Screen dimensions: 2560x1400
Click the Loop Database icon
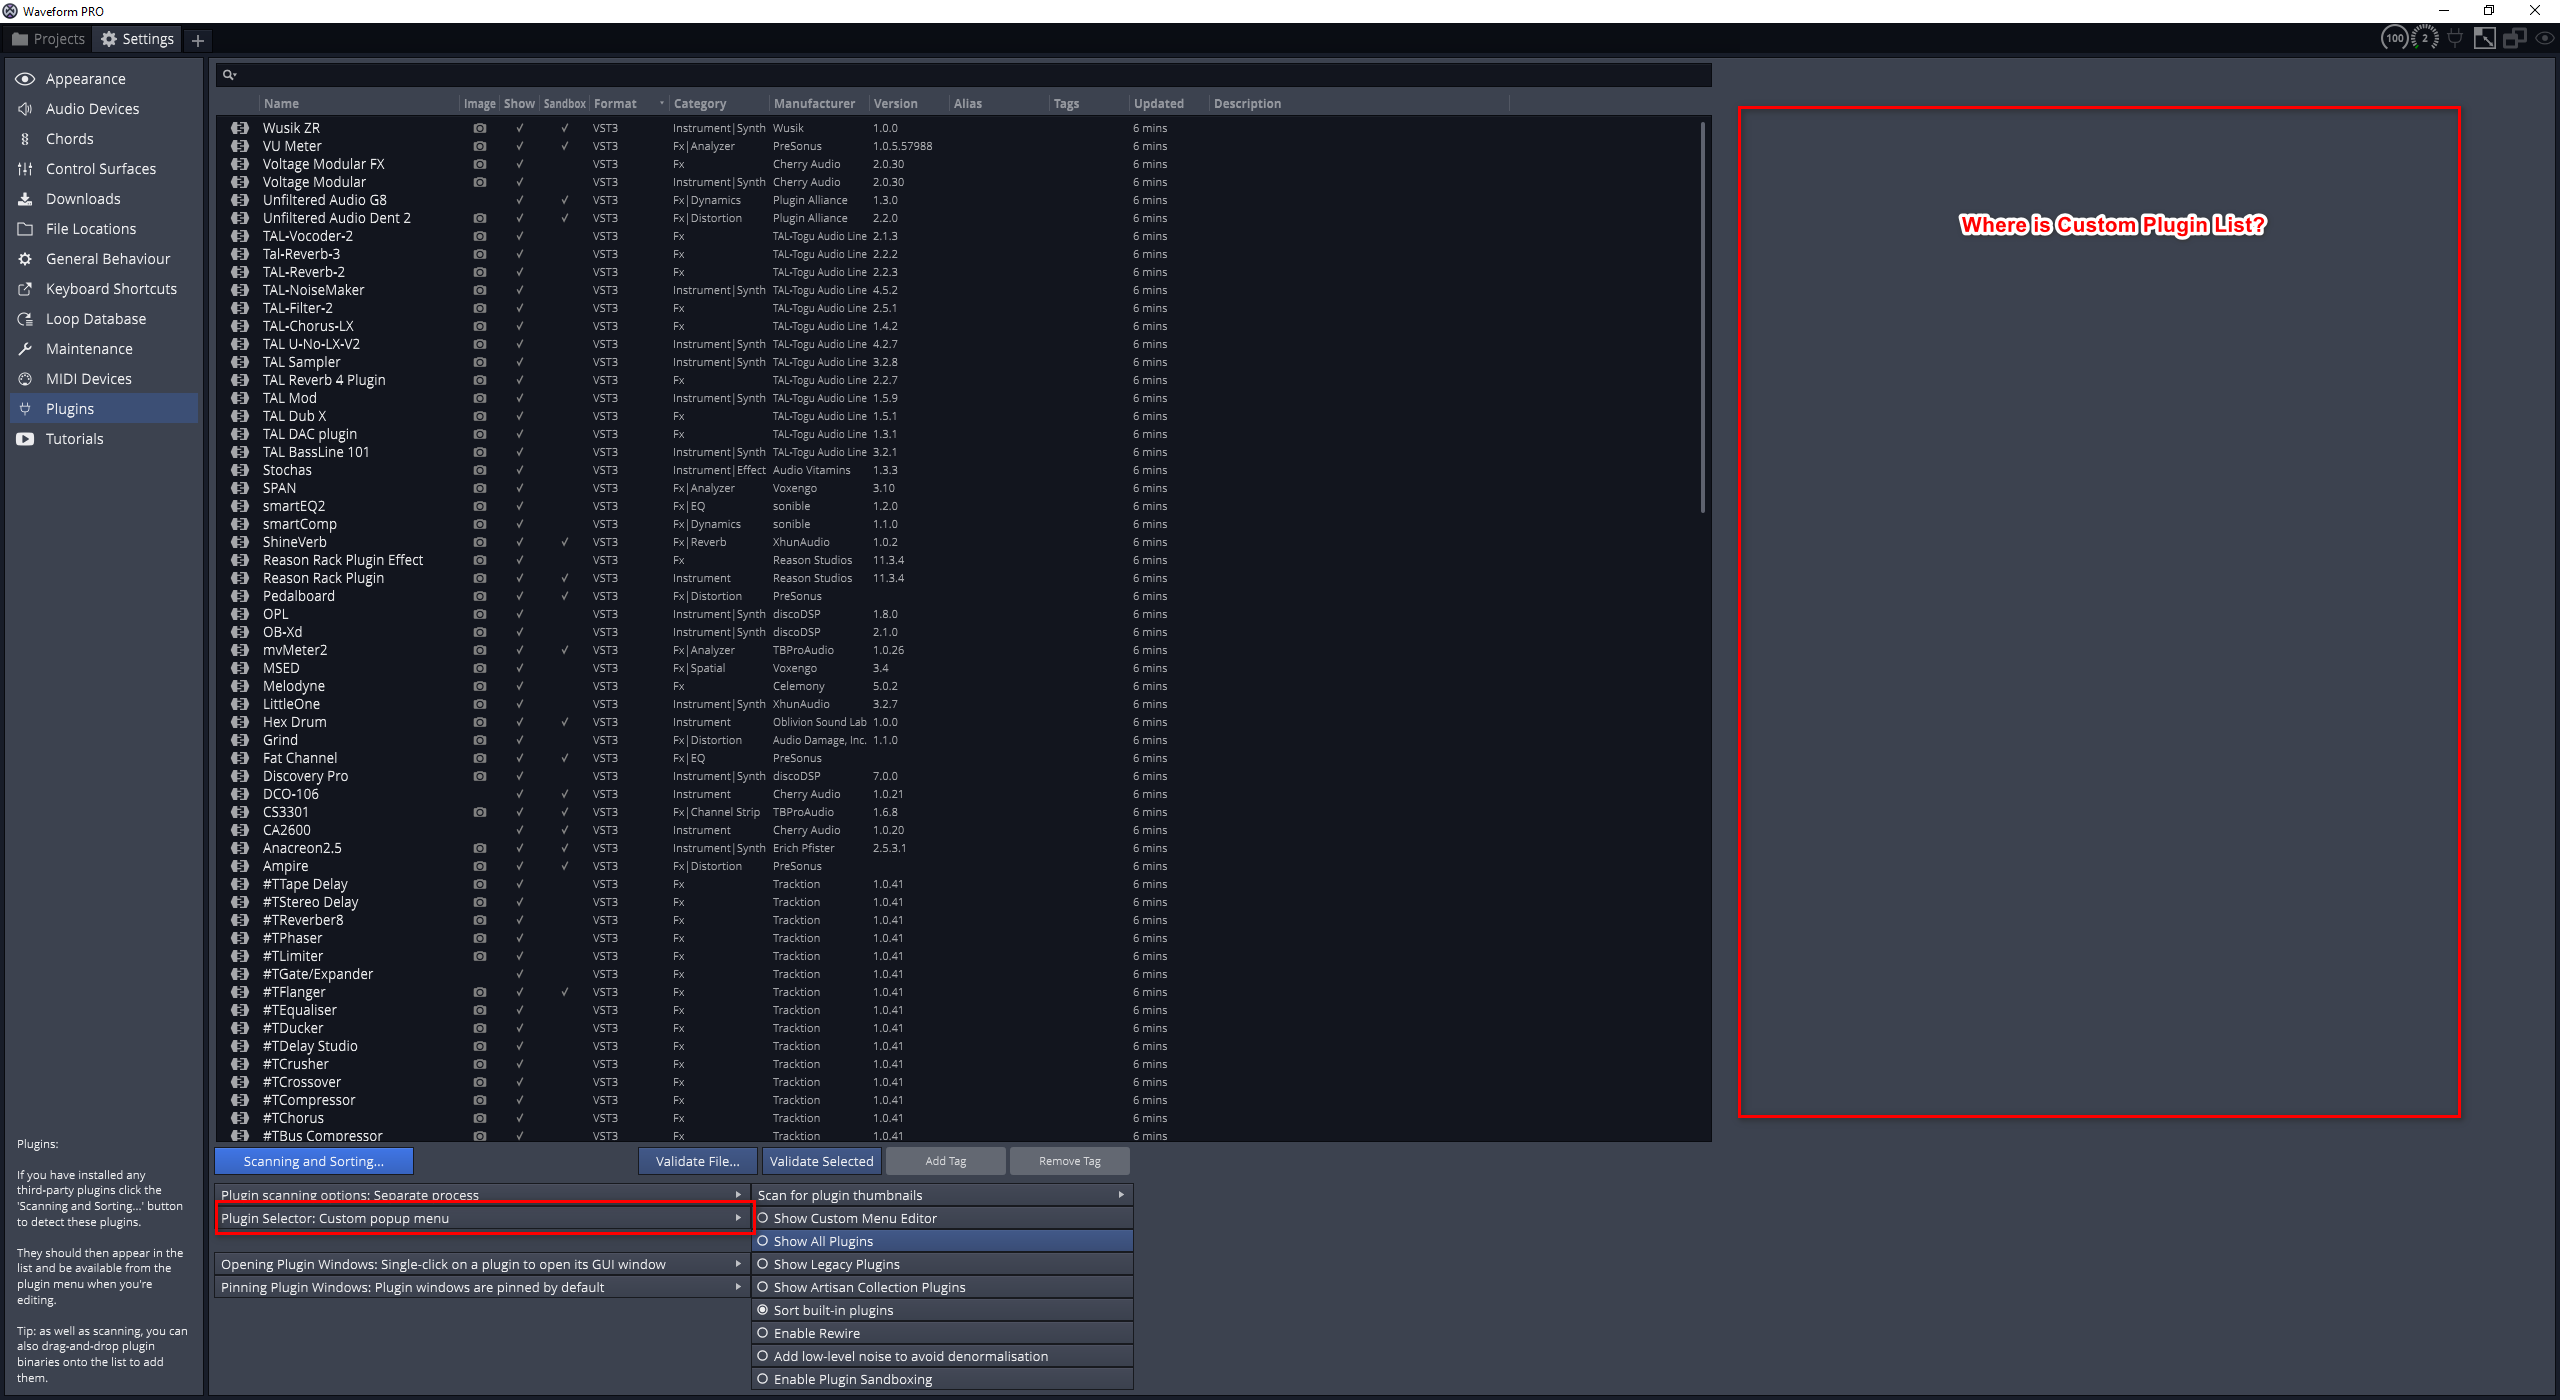point(25,319)
